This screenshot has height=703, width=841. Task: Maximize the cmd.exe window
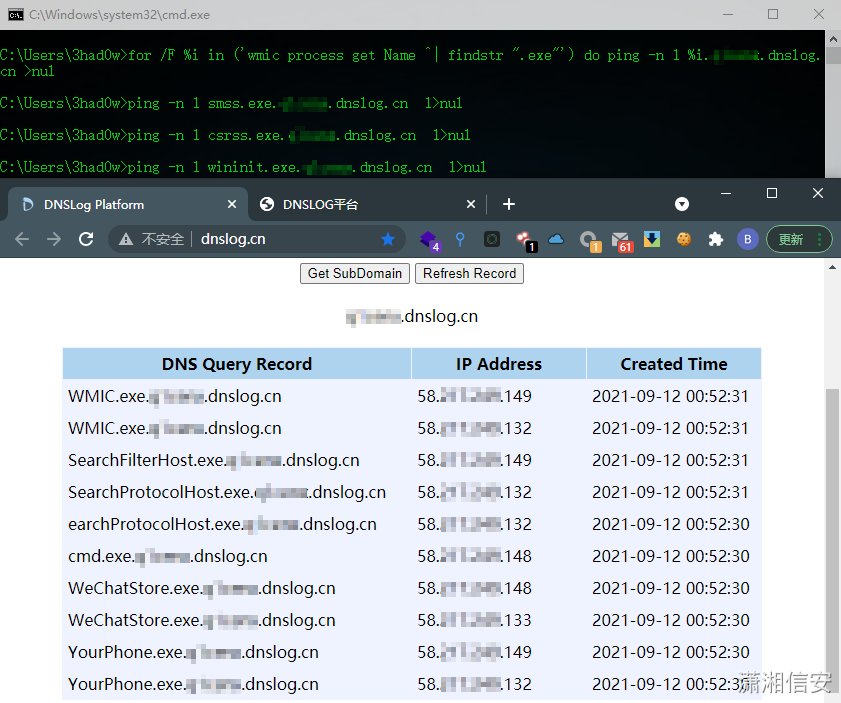pos(773,14)
